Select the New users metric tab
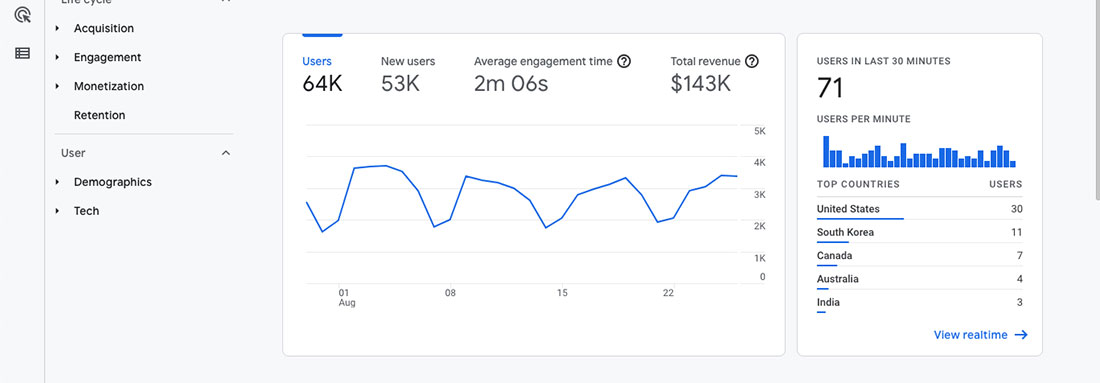Image resolution: width=1100 pixels, height=383 pixels. point(408,74)
